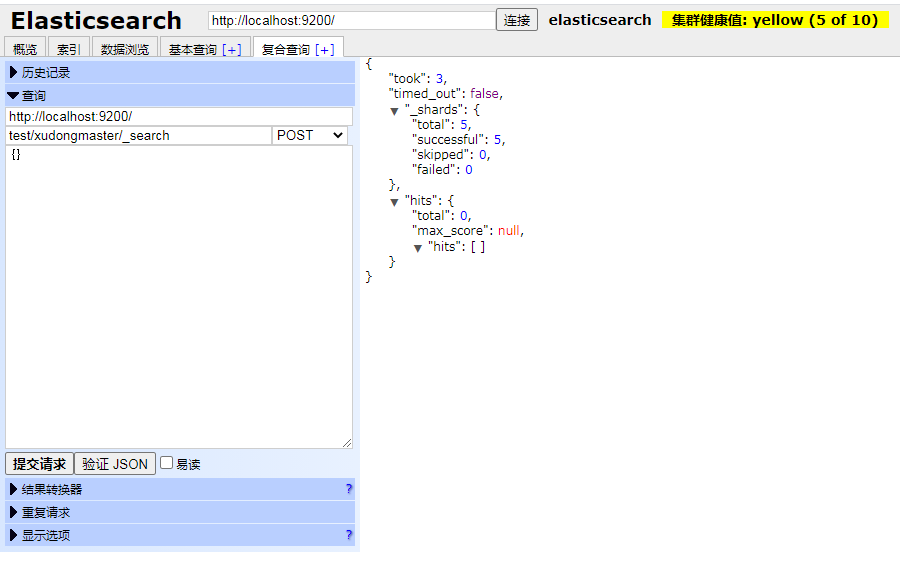Image resolution: width=900 pixels, height=569 pixels.
Task: Open the 数据浏览 tab
Action: [x=125, y=49]
